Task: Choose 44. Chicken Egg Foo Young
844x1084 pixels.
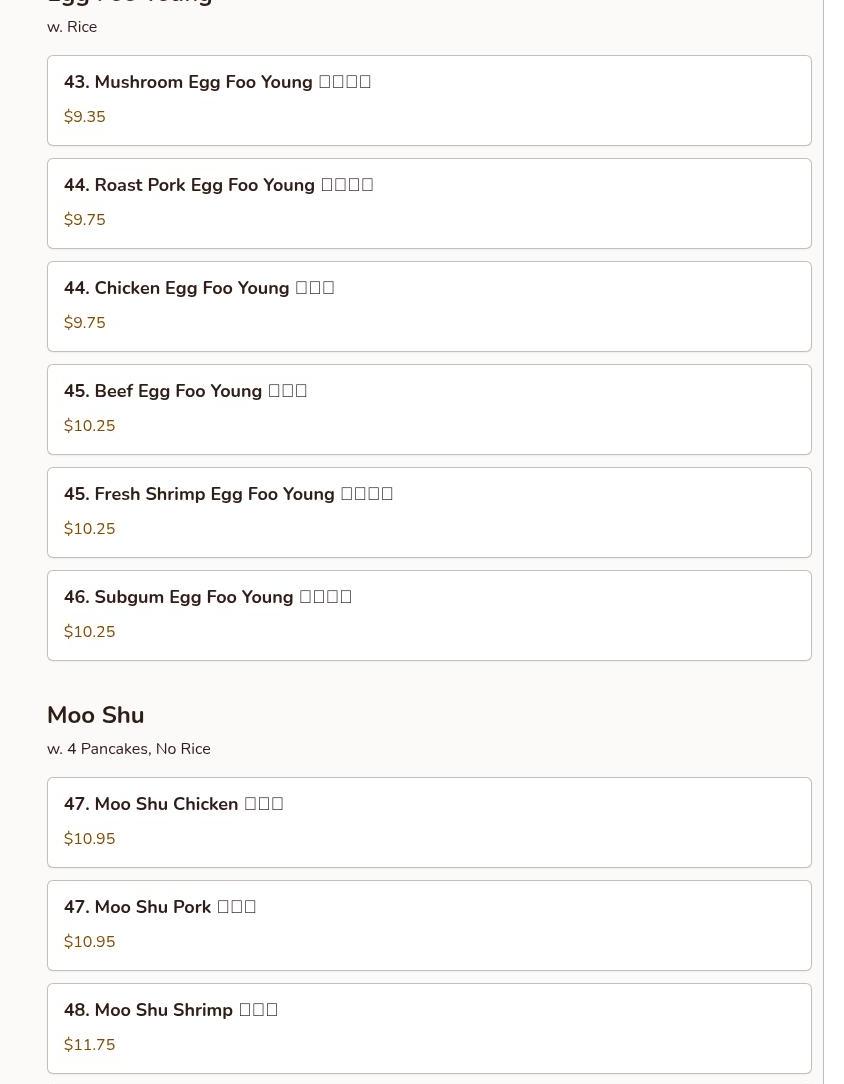Action: coord(429,306)
